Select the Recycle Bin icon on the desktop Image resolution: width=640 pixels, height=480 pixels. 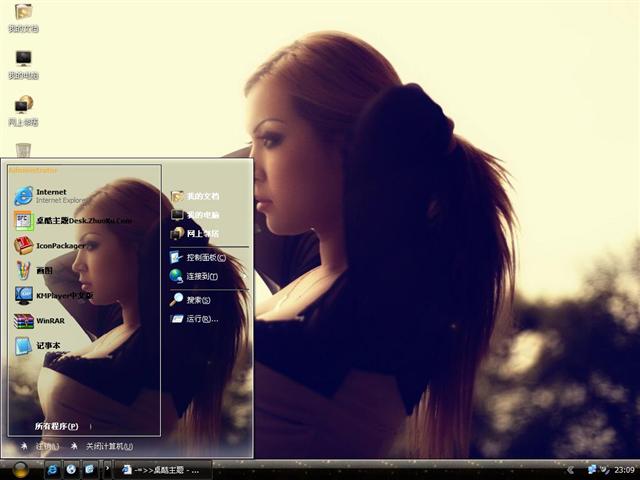23,149
